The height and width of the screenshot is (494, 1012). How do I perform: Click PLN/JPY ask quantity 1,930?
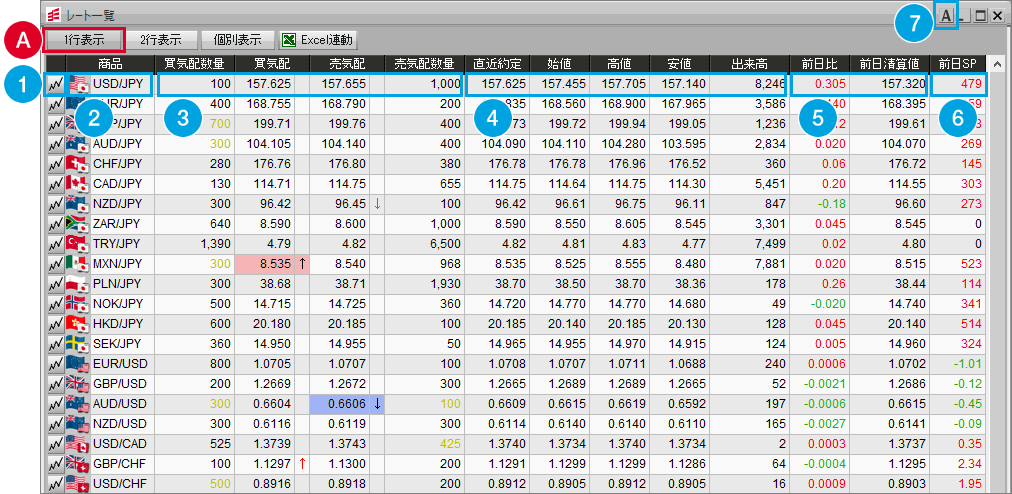(446, 284)
